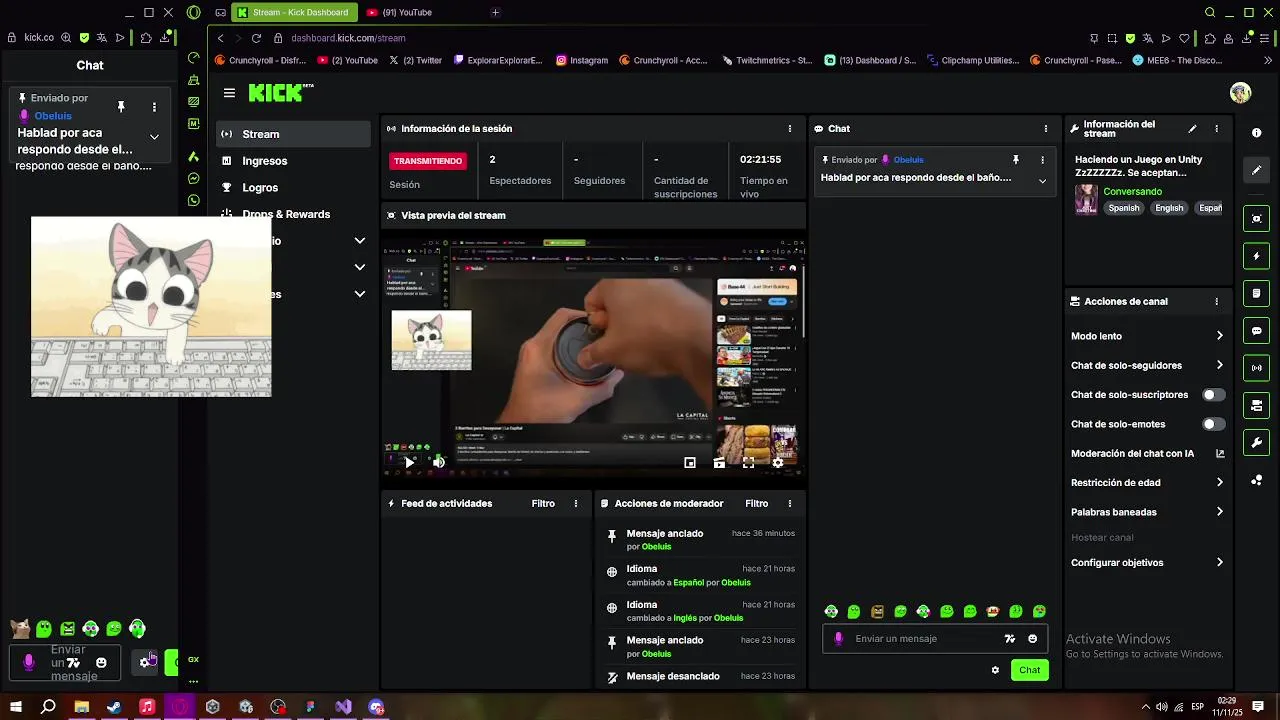The image size is (1280, 720).
Task: Click the cat typing video thumbnail overlay
Action: pos(151,307)
